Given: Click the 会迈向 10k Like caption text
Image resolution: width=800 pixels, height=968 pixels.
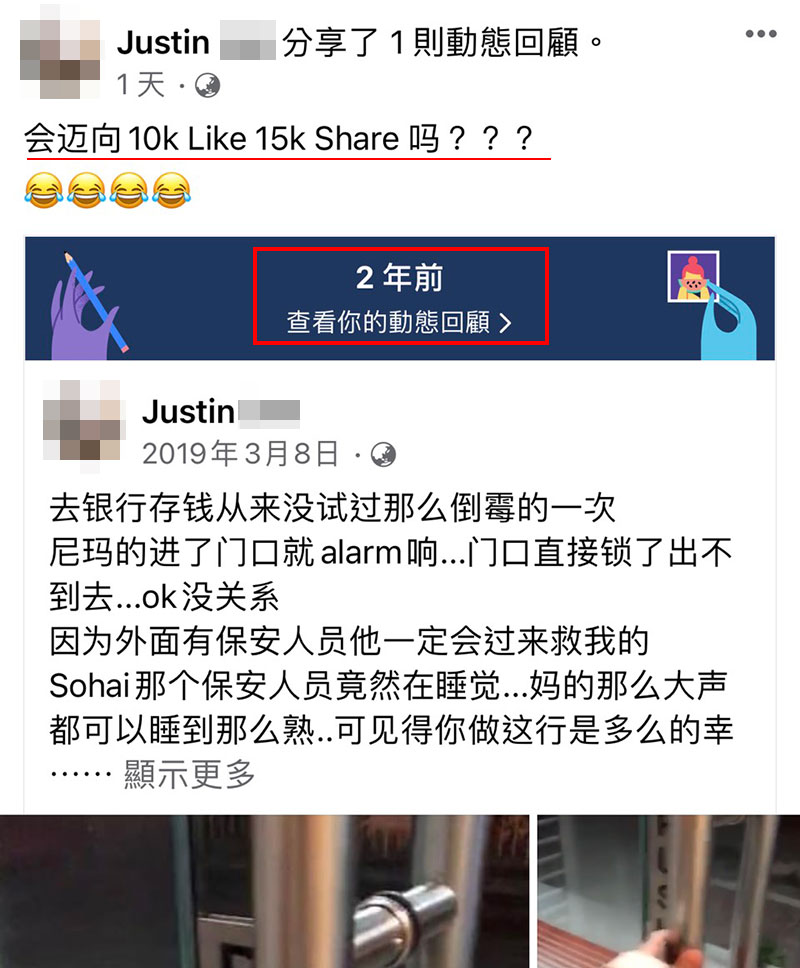Looking at the screenshot, I should [x=279, y=138].
